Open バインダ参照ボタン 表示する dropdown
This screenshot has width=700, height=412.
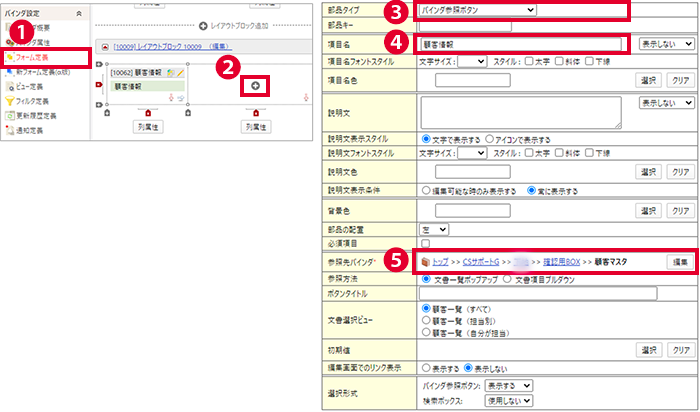tap(508, 385)
